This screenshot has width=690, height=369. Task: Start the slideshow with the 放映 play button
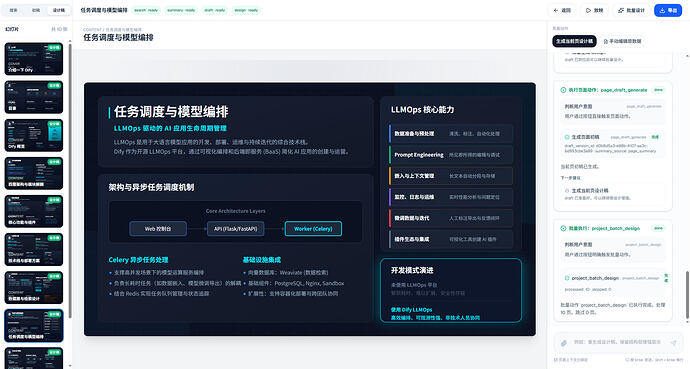pos(594,10)
